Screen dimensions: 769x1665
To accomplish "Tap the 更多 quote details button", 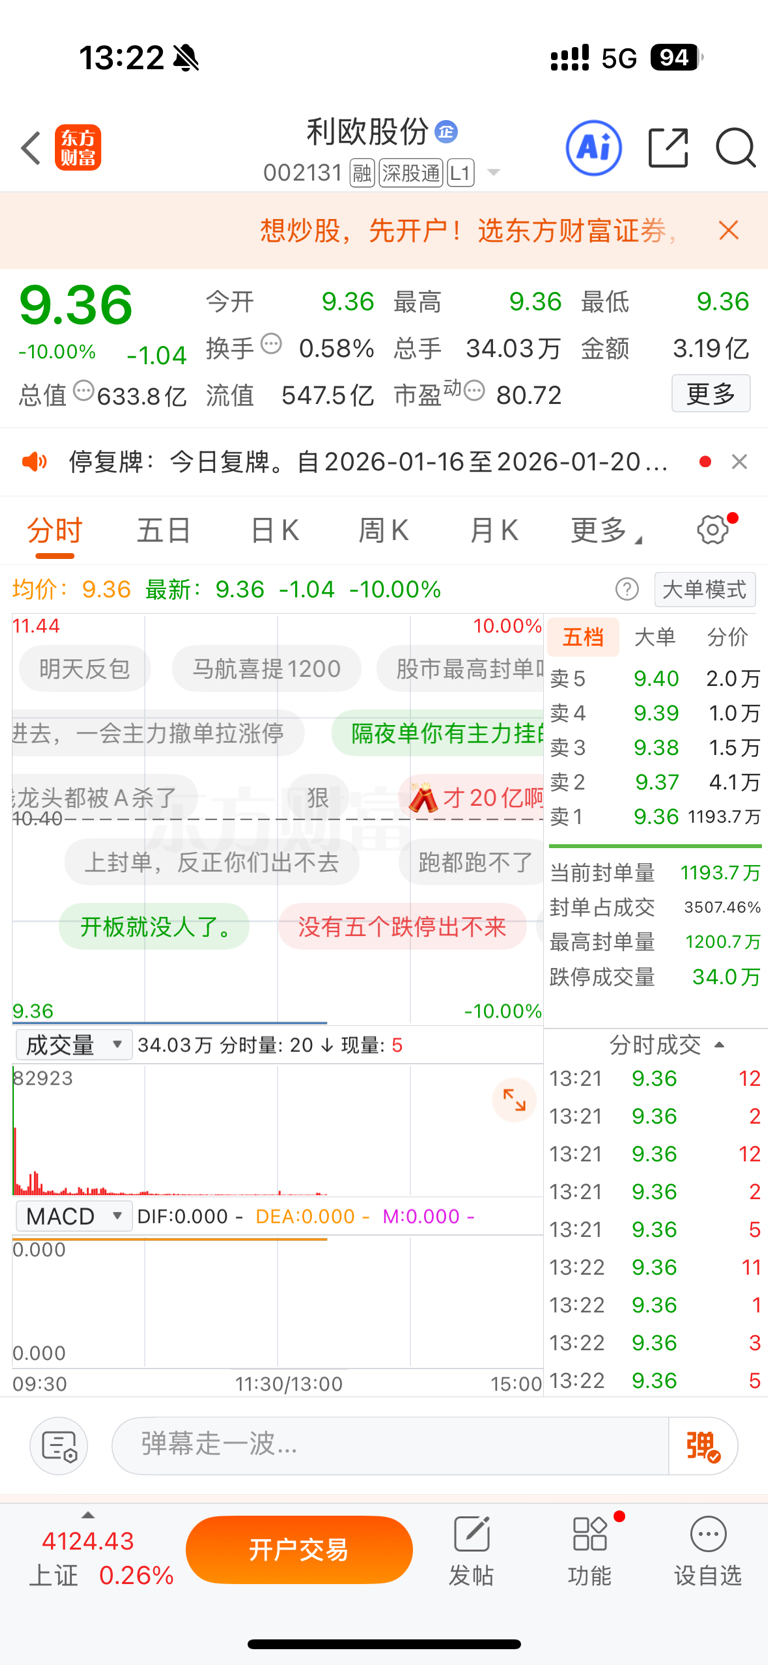I will tap(711, 394).
